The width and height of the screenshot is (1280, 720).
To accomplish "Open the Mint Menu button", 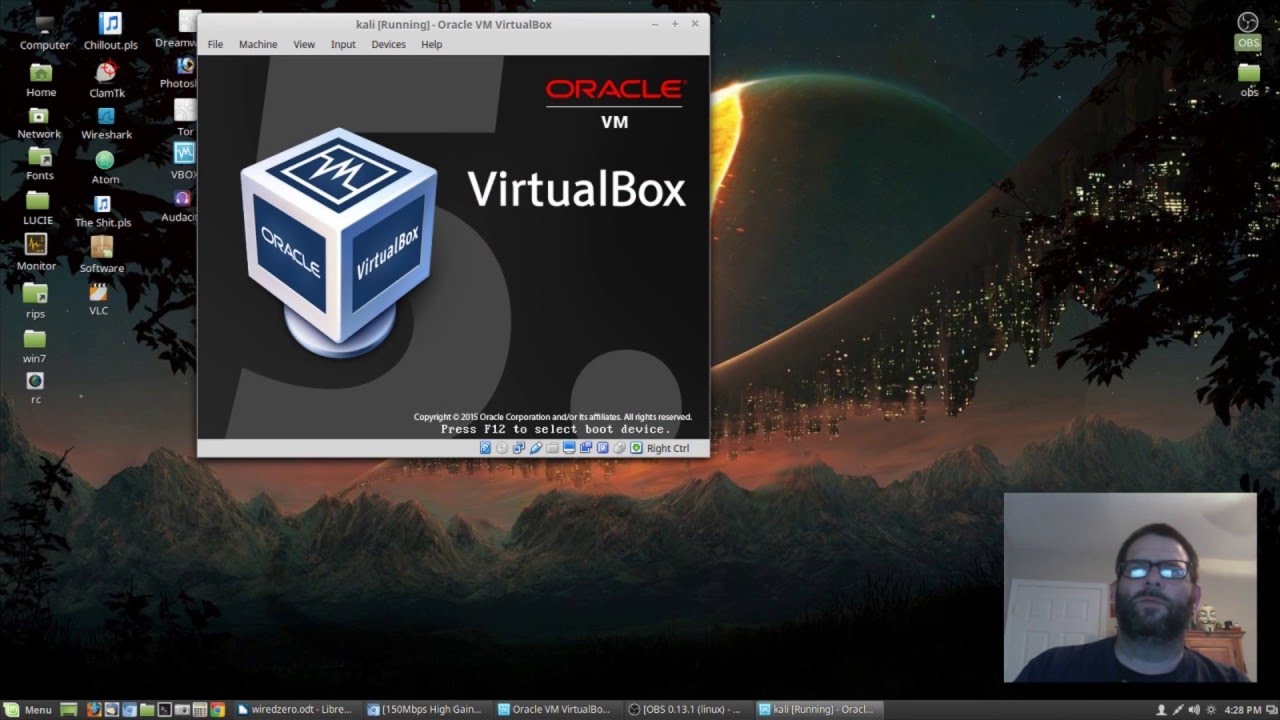I will click(x=28, y=710).
